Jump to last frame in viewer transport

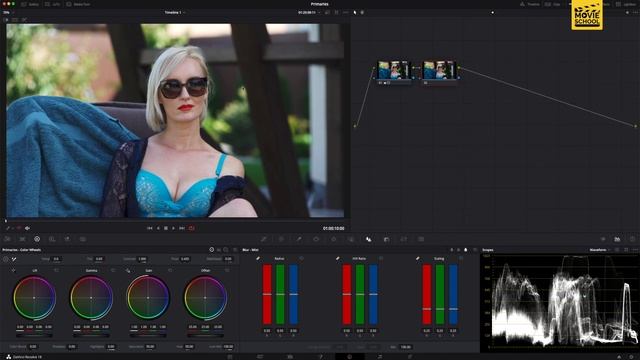(x=182, y=228)
